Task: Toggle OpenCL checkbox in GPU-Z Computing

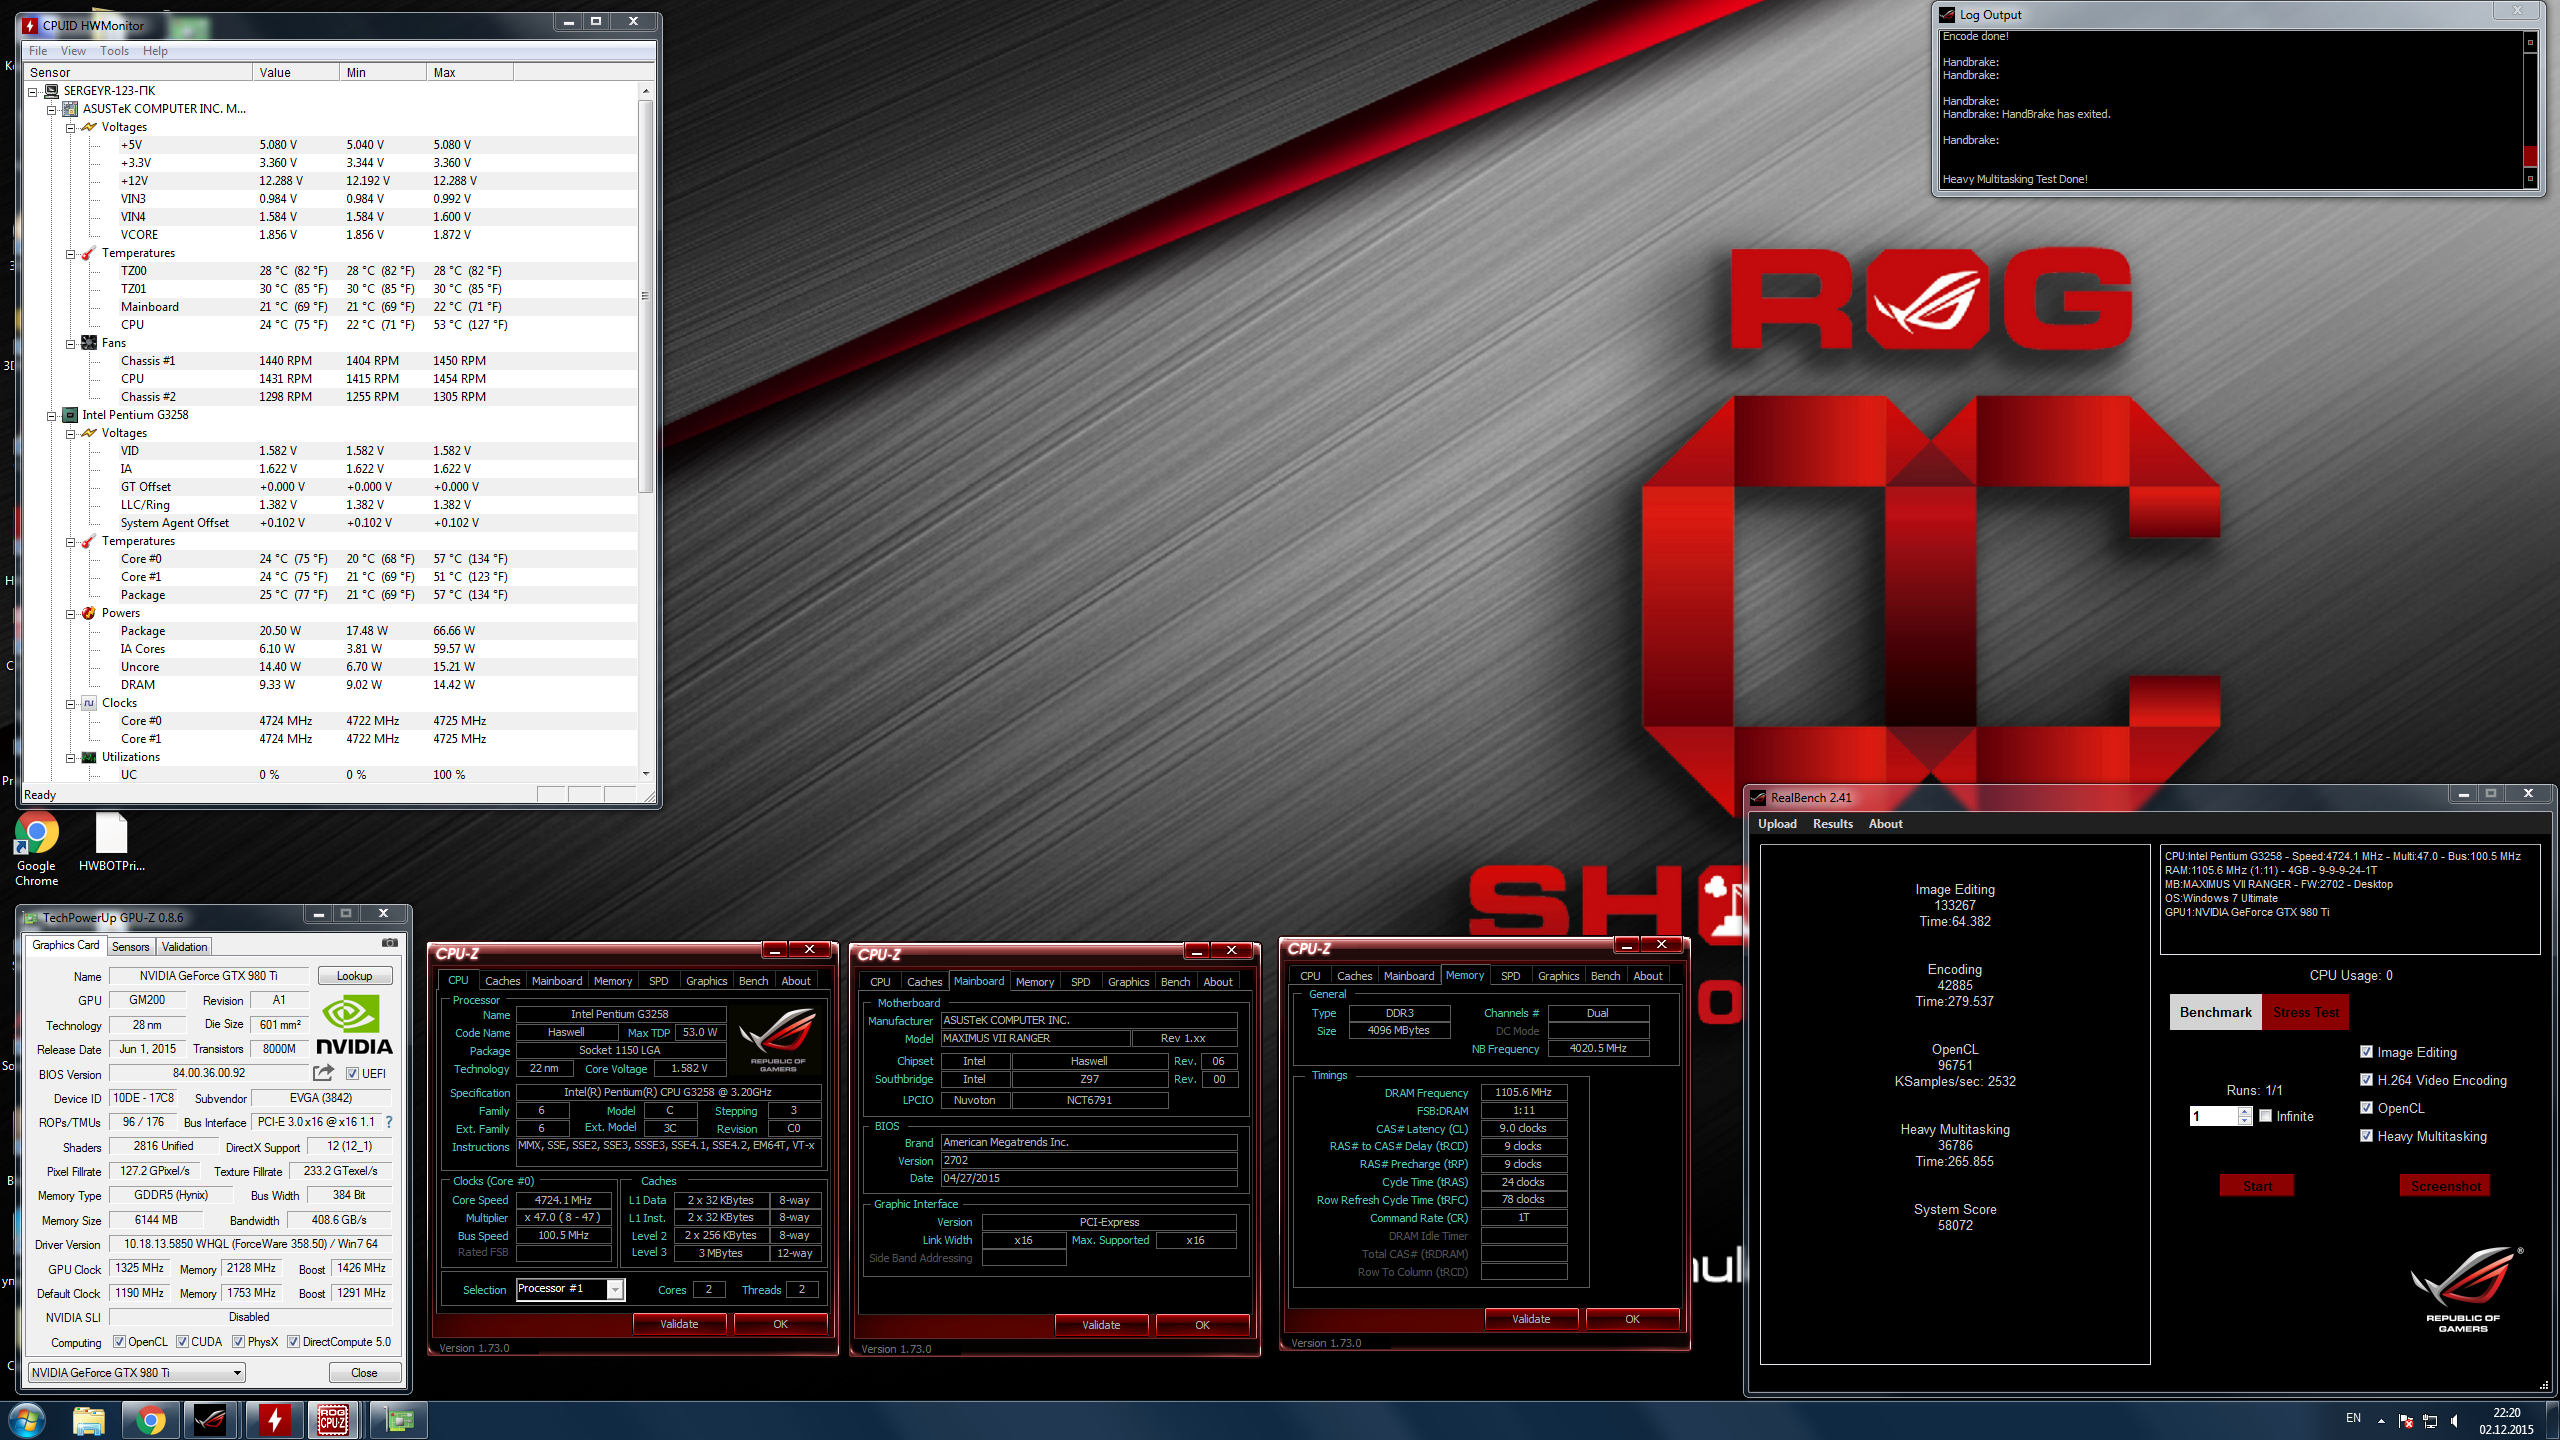Action: point(119,1342)
